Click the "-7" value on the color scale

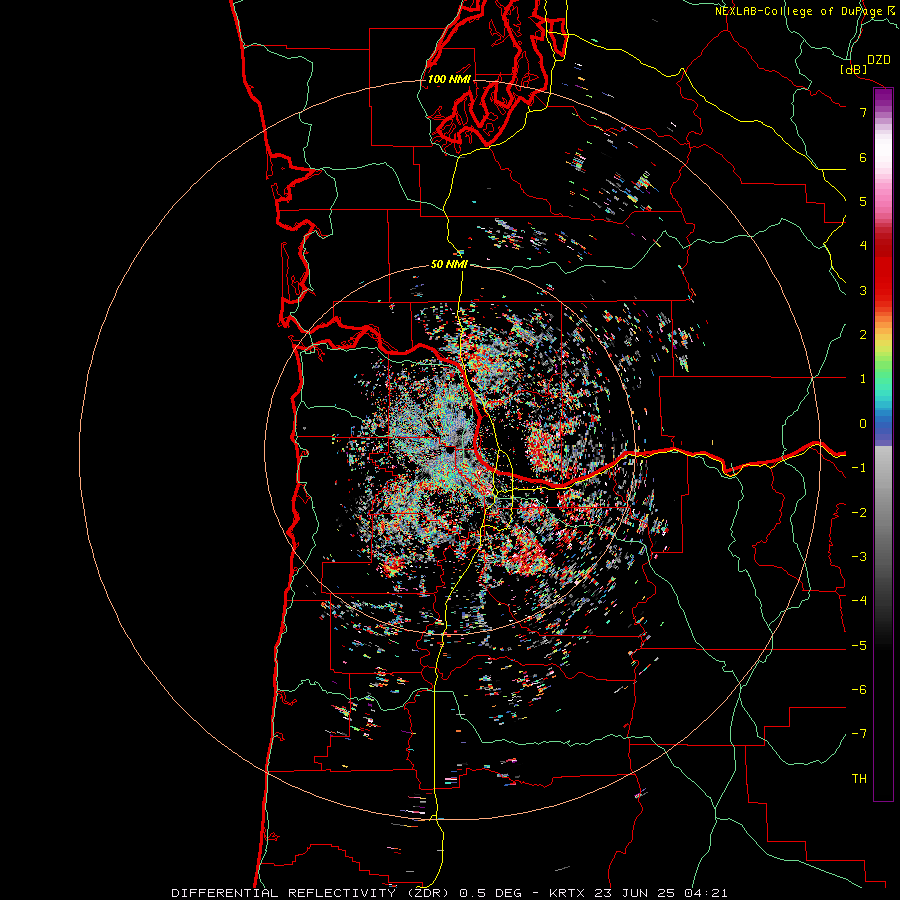pyautogui.click(x=859, y=734)
